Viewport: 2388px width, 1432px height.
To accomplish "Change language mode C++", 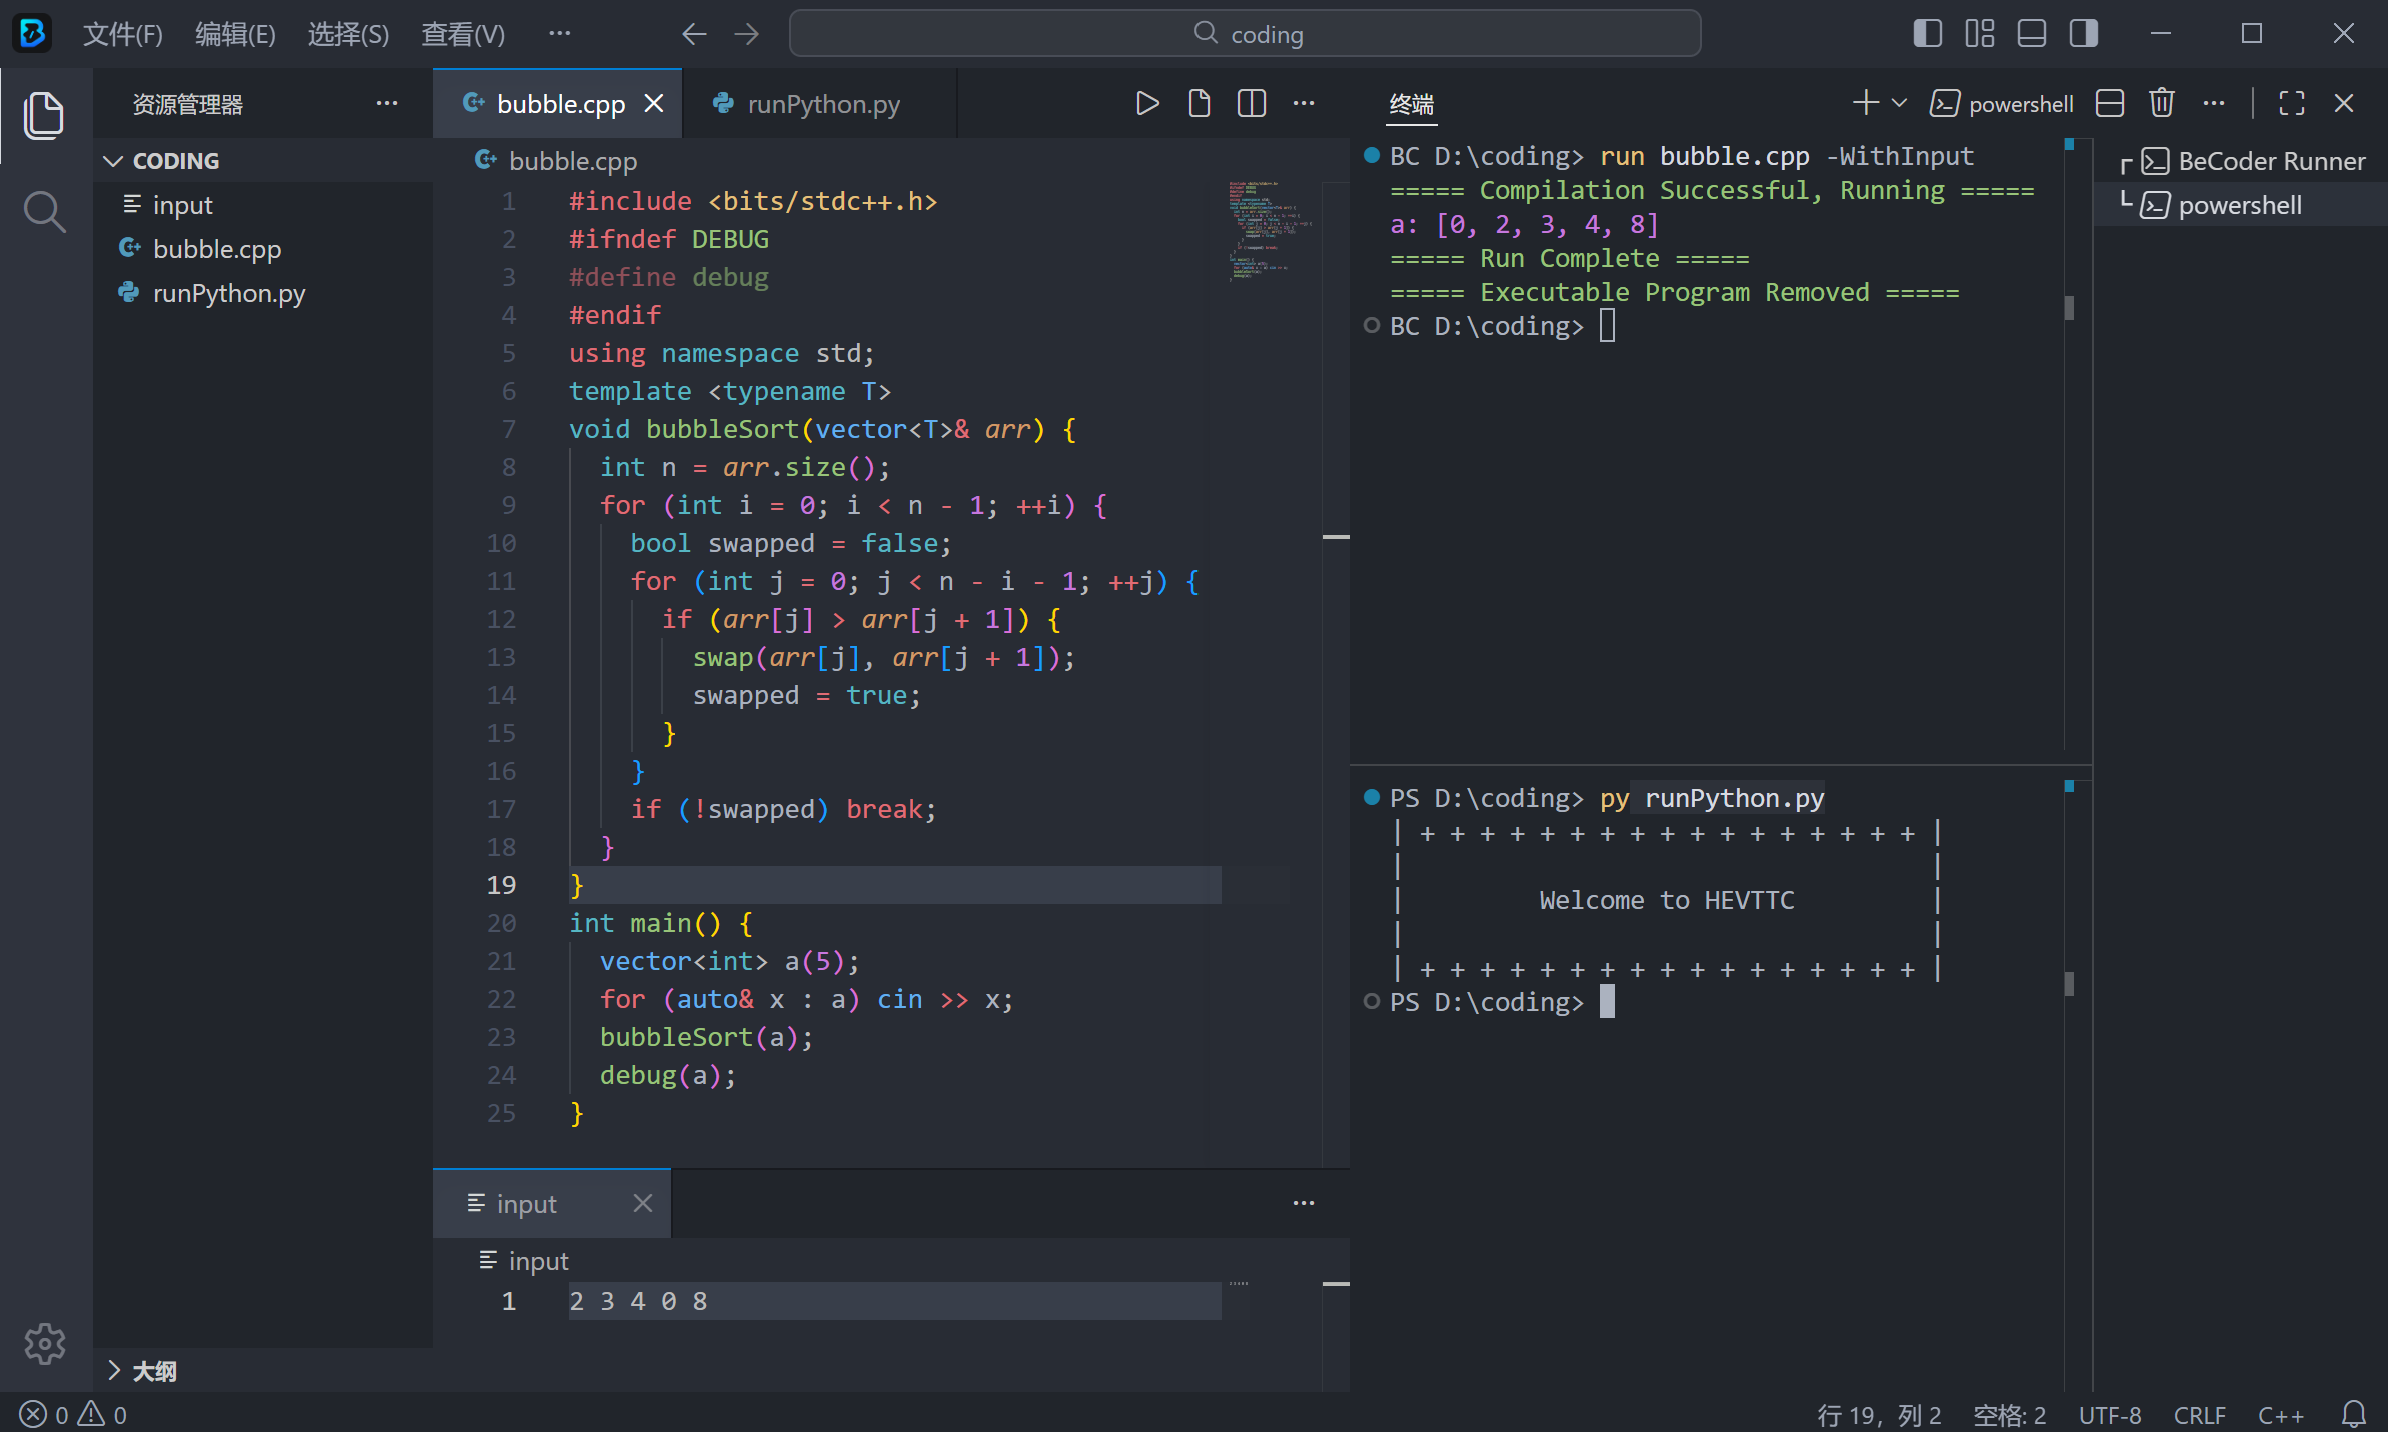I will pos(2280,1415).
